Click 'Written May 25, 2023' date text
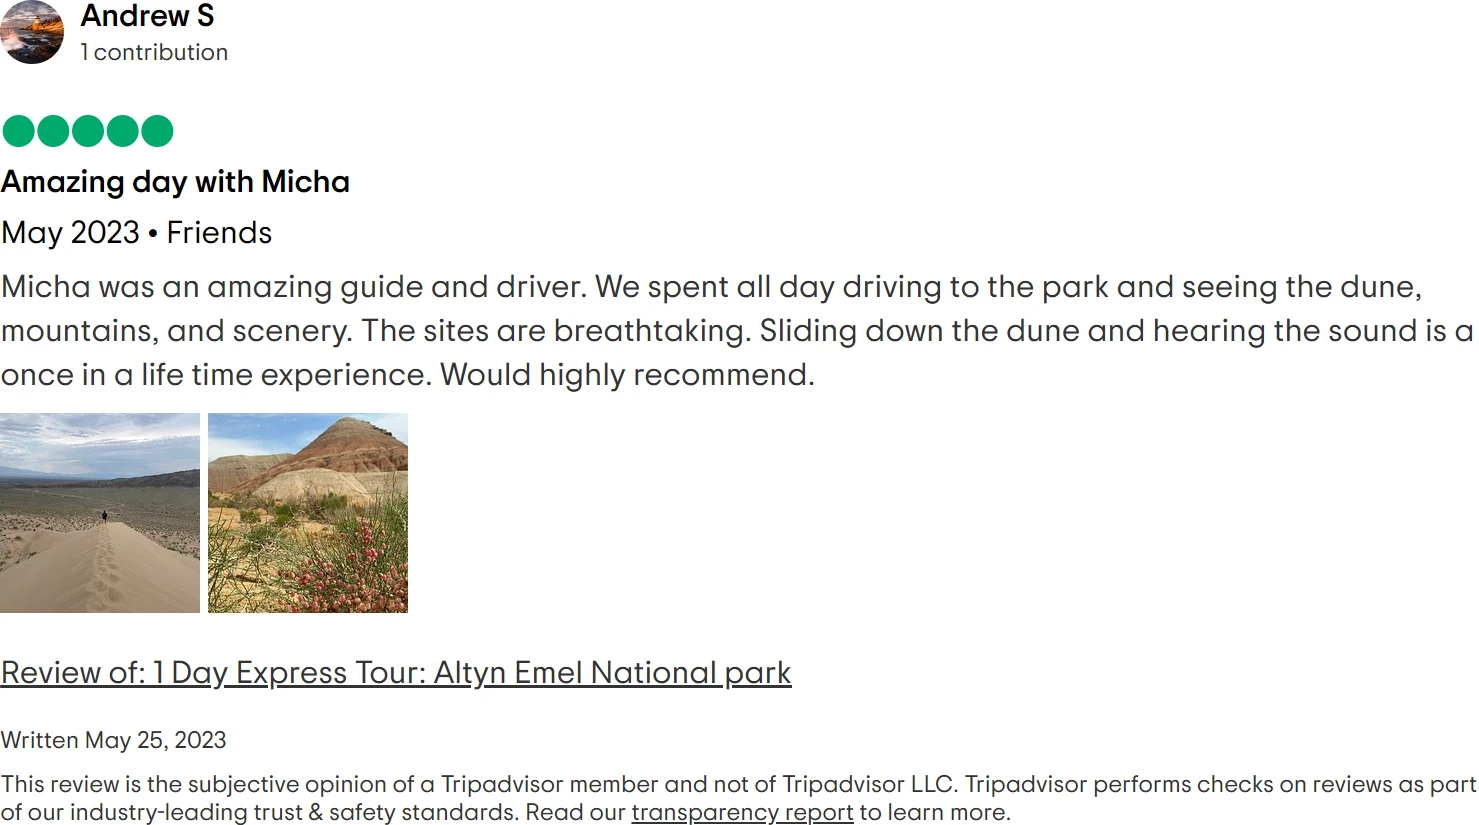The image size is (1479, 825). coord(113,740)
